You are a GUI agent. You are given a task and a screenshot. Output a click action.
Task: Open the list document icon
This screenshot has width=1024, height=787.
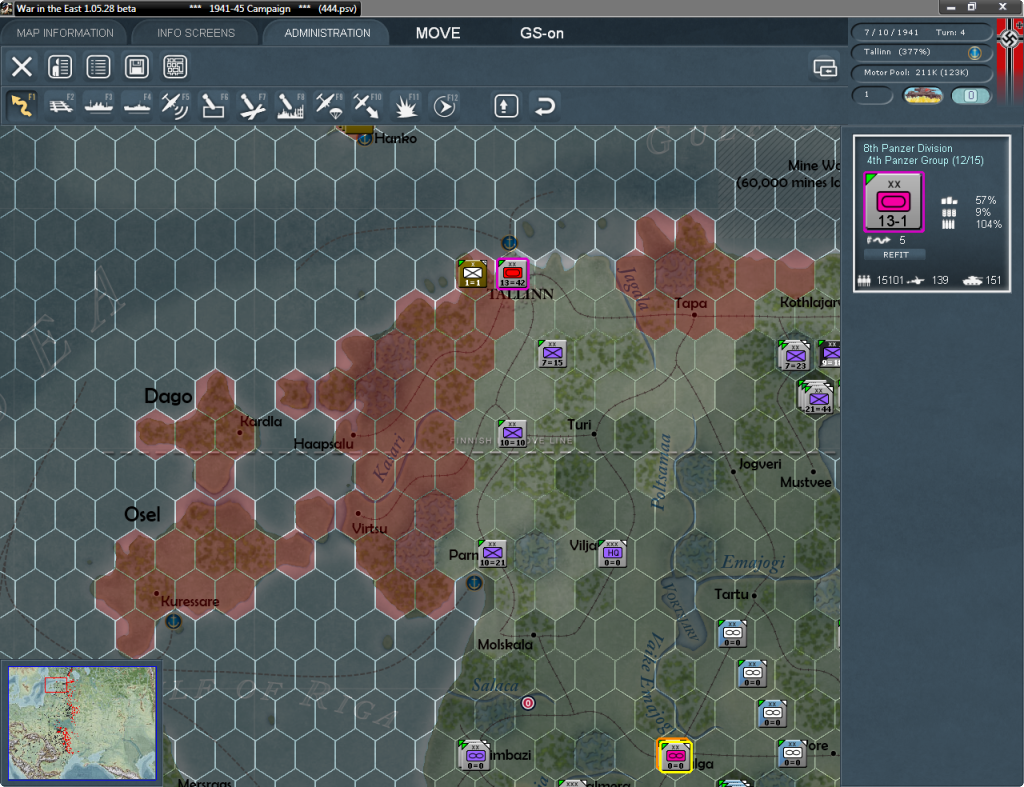pyautogui.click(x=98, y=67)
